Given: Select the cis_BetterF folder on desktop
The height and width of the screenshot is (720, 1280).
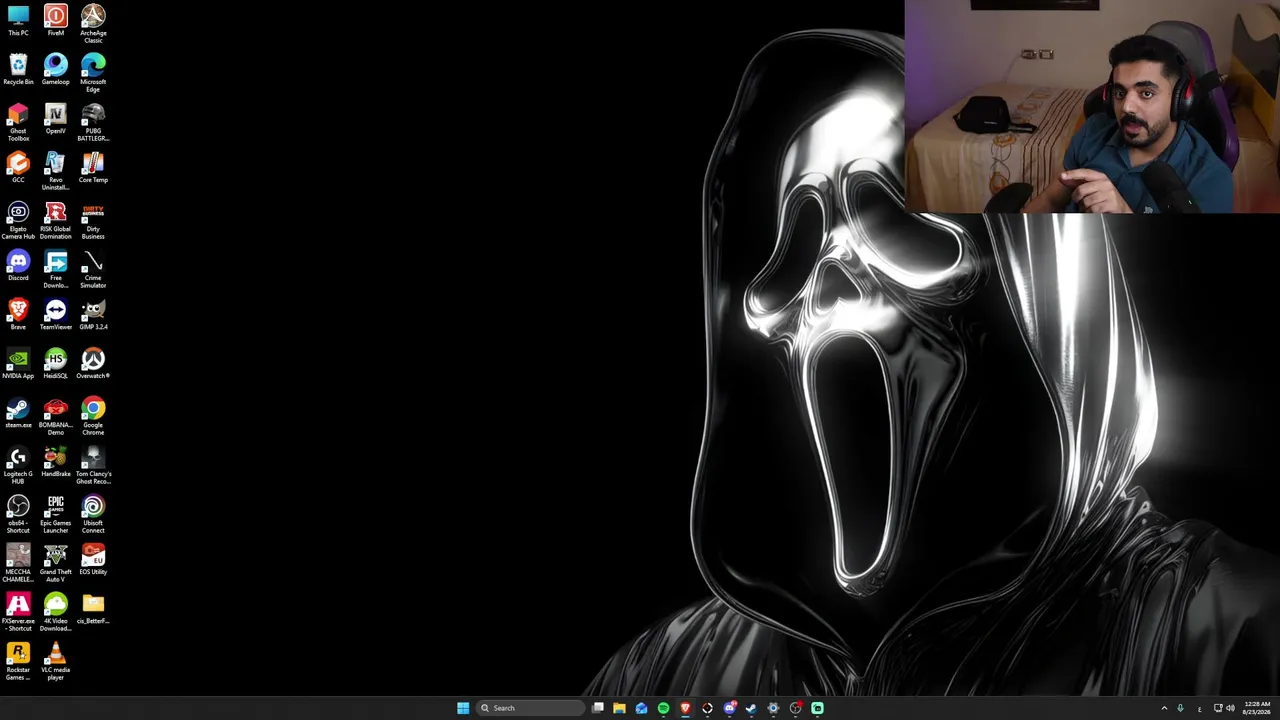Looking at the screenshot, I should 93,609.
